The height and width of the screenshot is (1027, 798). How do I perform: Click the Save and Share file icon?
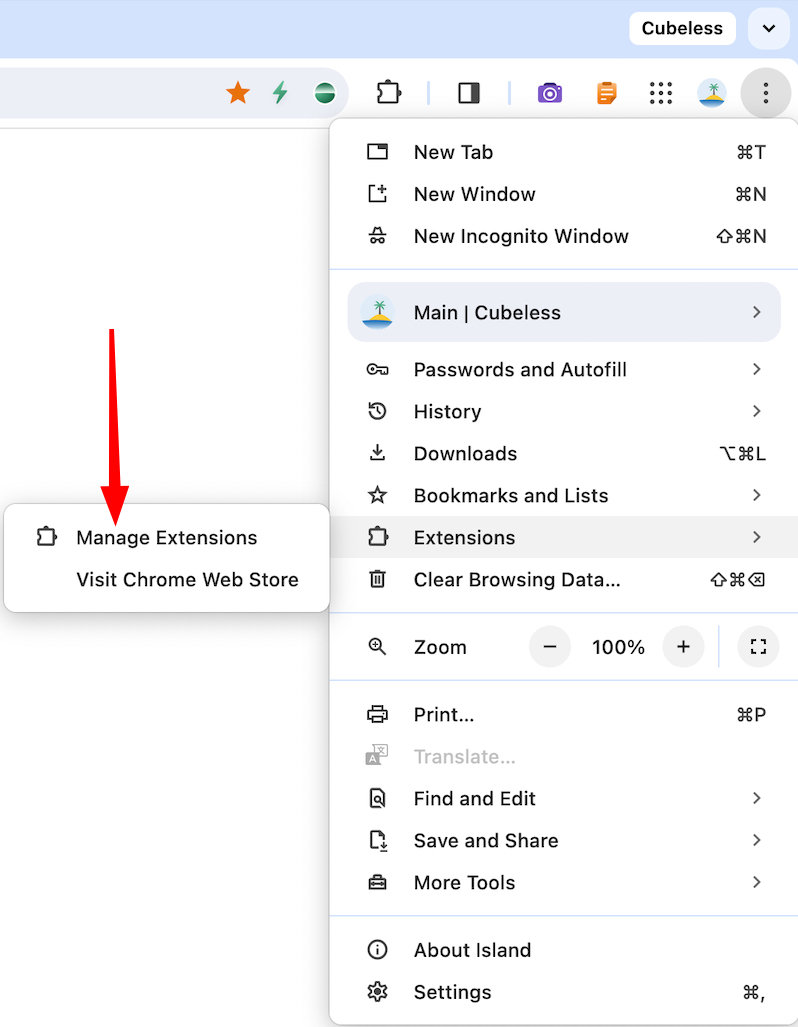379,840
